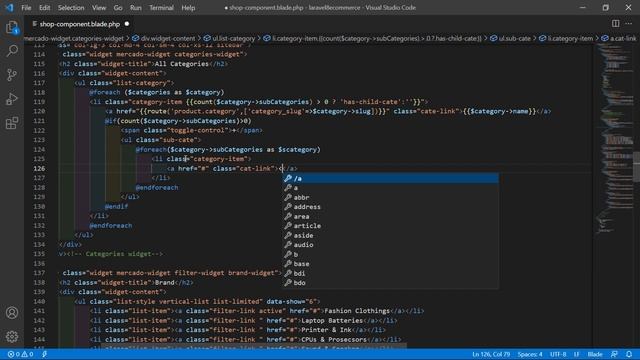Click the LF end-of-line status item

(577, 354)
